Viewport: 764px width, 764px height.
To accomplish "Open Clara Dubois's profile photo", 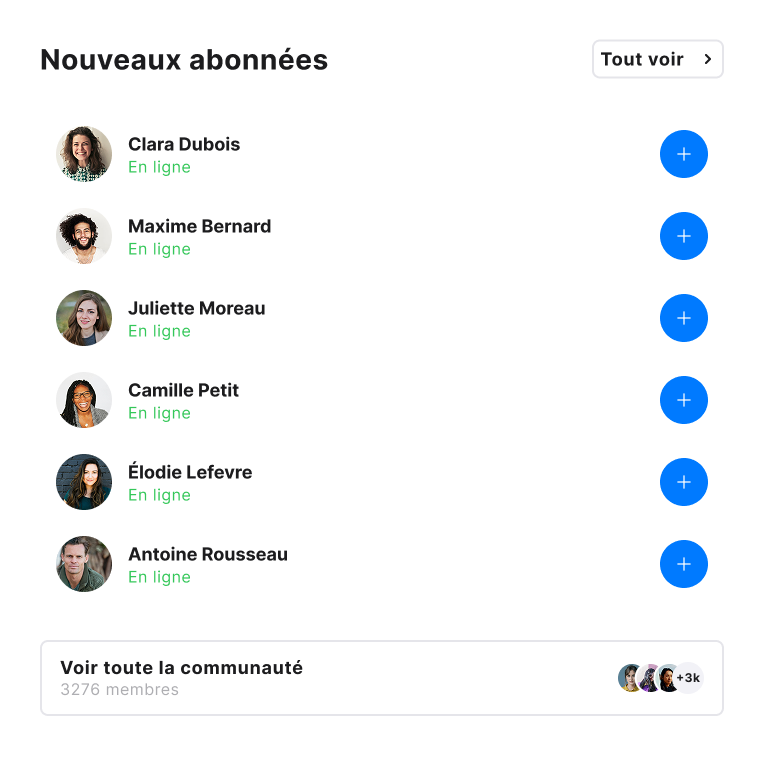I will pyautogui.click(x=84, y=154).
